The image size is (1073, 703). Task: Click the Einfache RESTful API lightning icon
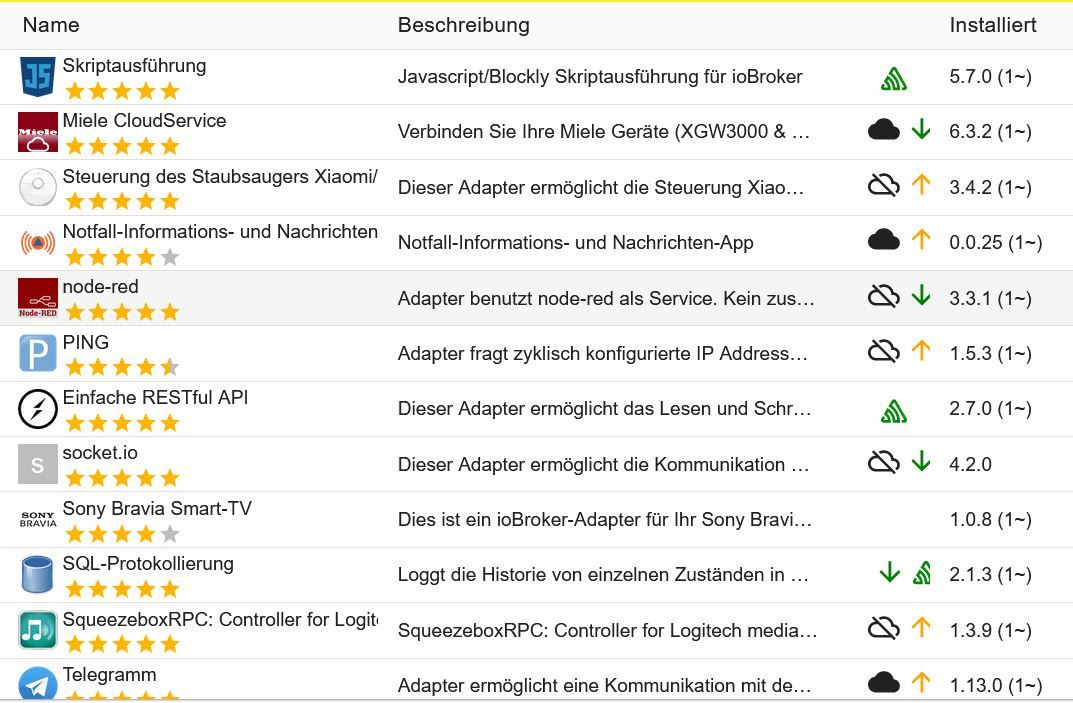(x=38, y=409)
